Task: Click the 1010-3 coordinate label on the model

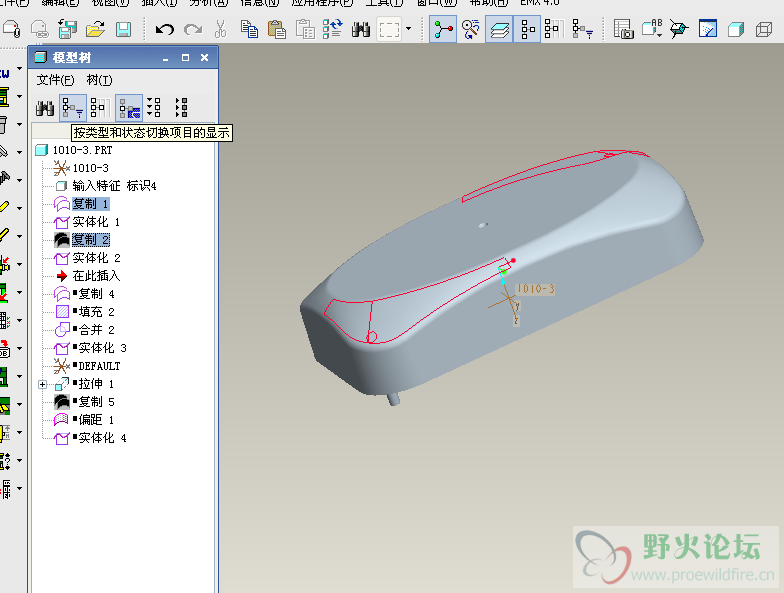Action: (535, 288)
